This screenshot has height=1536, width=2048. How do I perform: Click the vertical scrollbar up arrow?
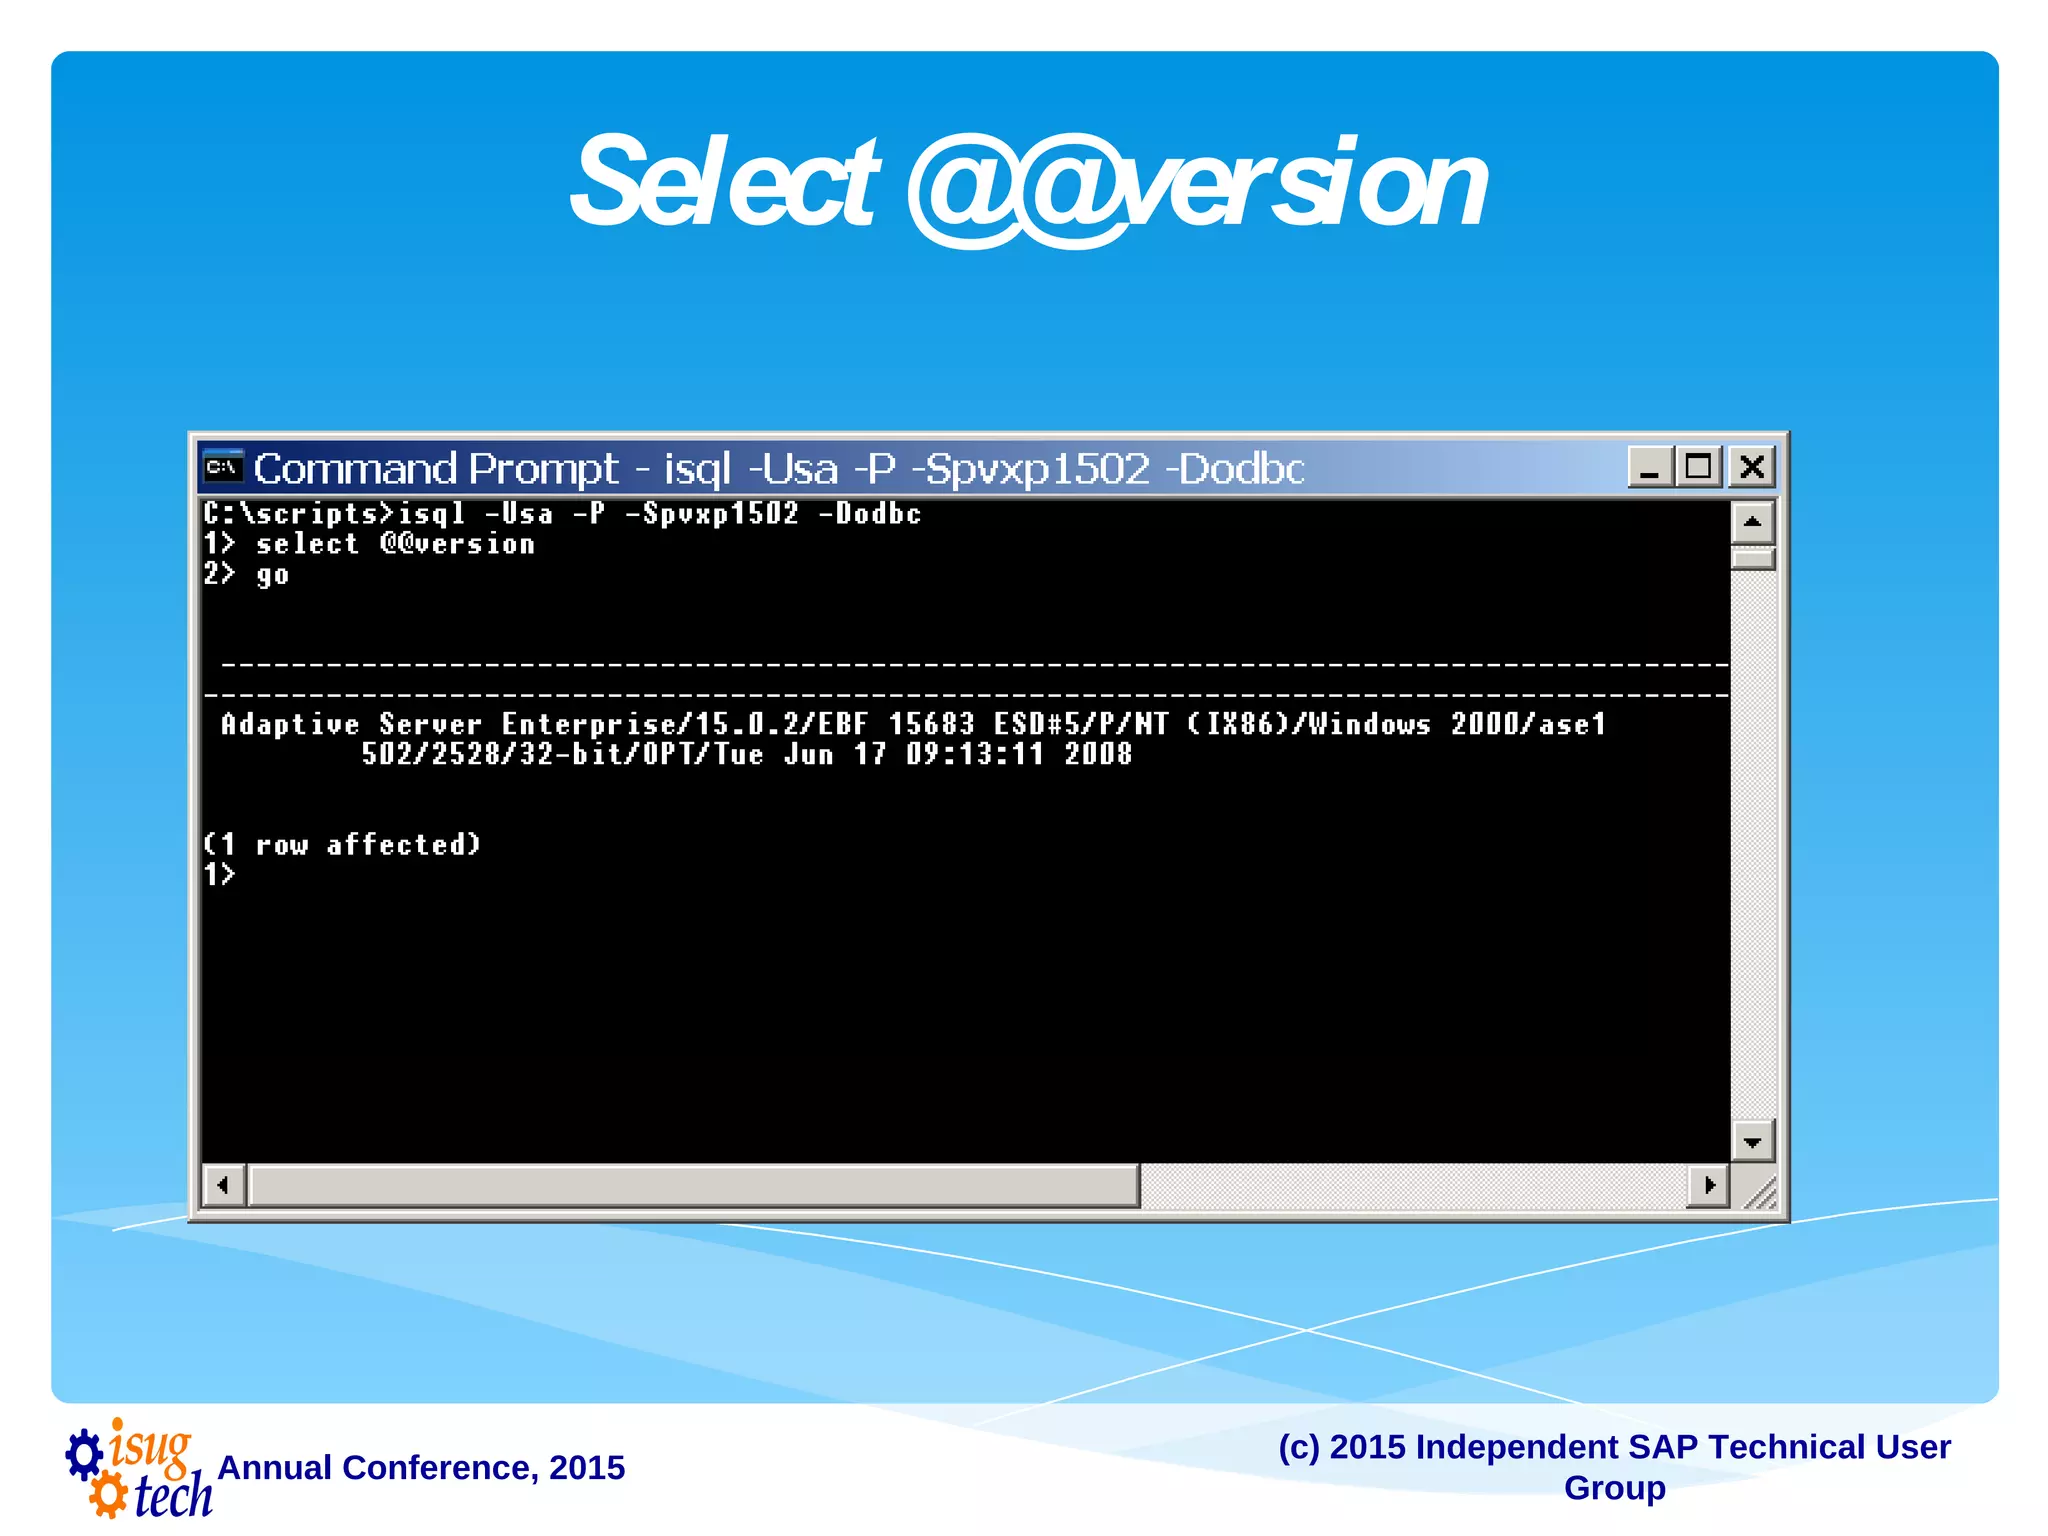(x=1752, y=522)
